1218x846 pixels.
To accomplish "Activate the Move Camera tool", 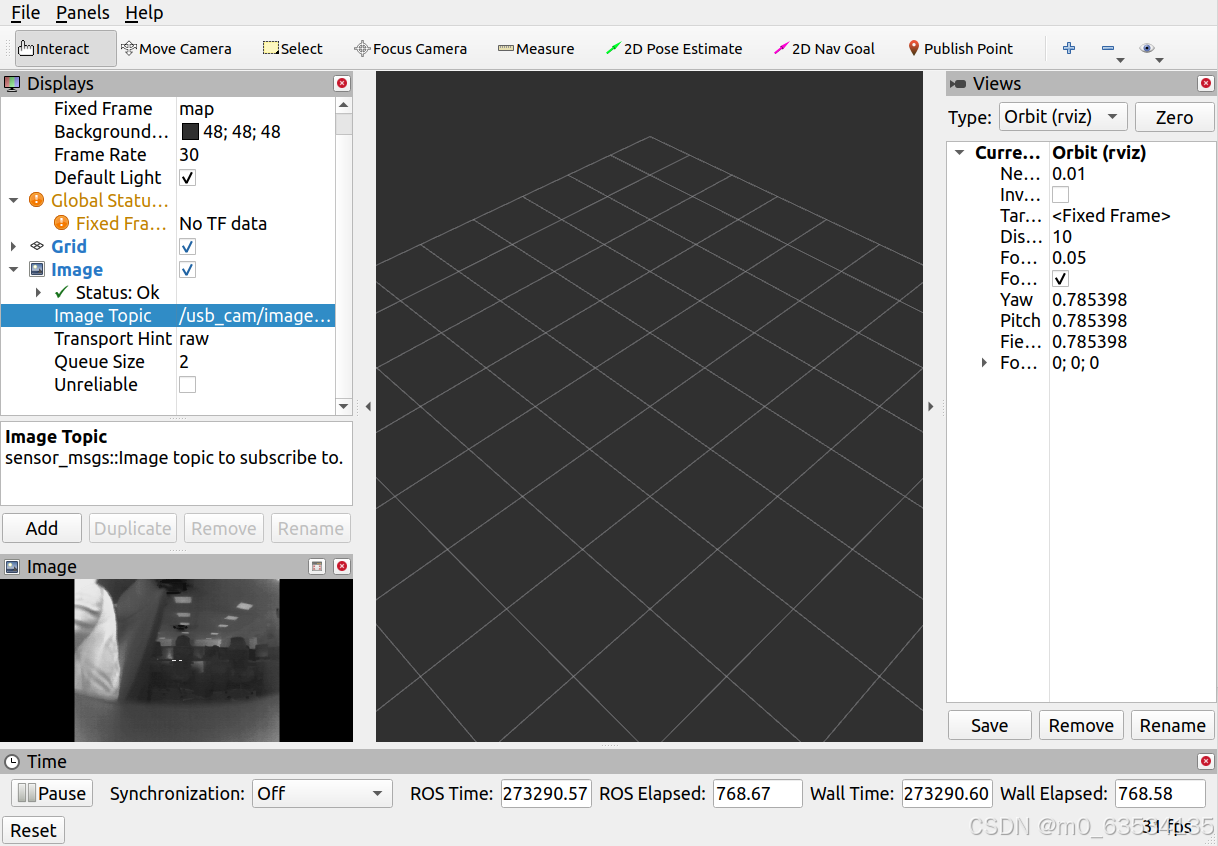I will coord(176,48).
